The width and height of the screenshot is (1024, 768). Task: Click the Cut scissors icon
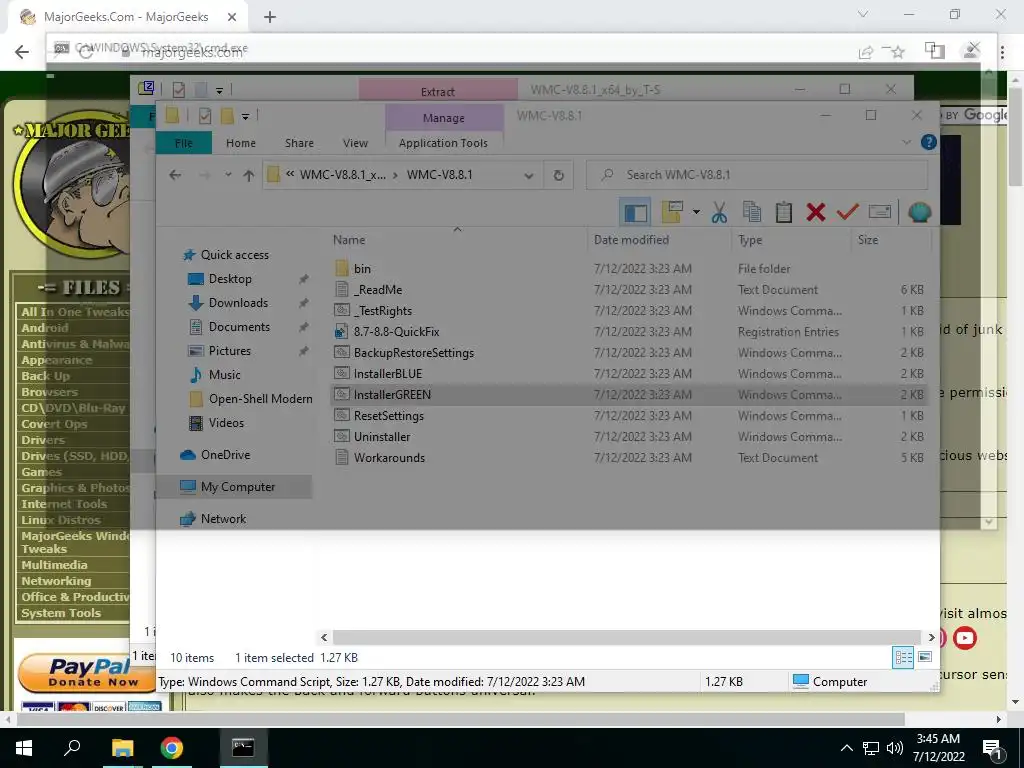click(719, 212)
